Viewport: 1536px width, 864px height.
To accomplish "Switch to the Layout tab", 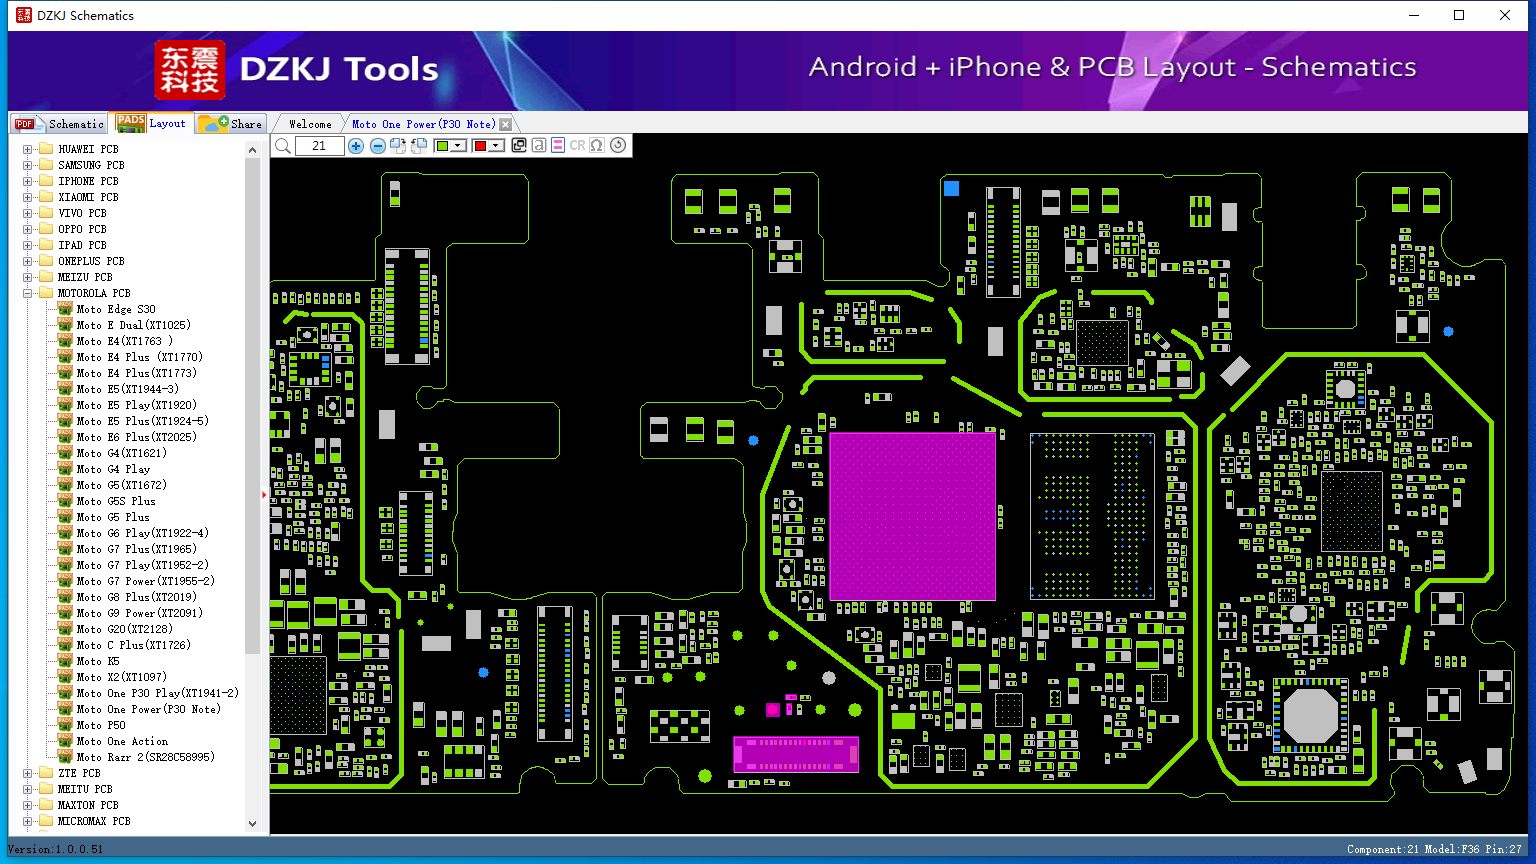I will (x=151, y=123).
